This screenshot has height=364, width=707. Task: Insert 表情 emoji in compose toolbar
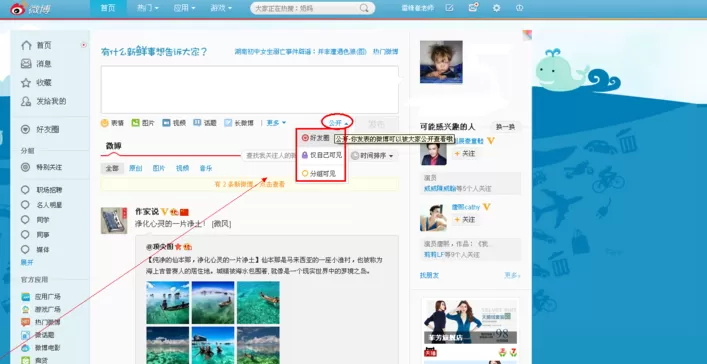point(112,123)
